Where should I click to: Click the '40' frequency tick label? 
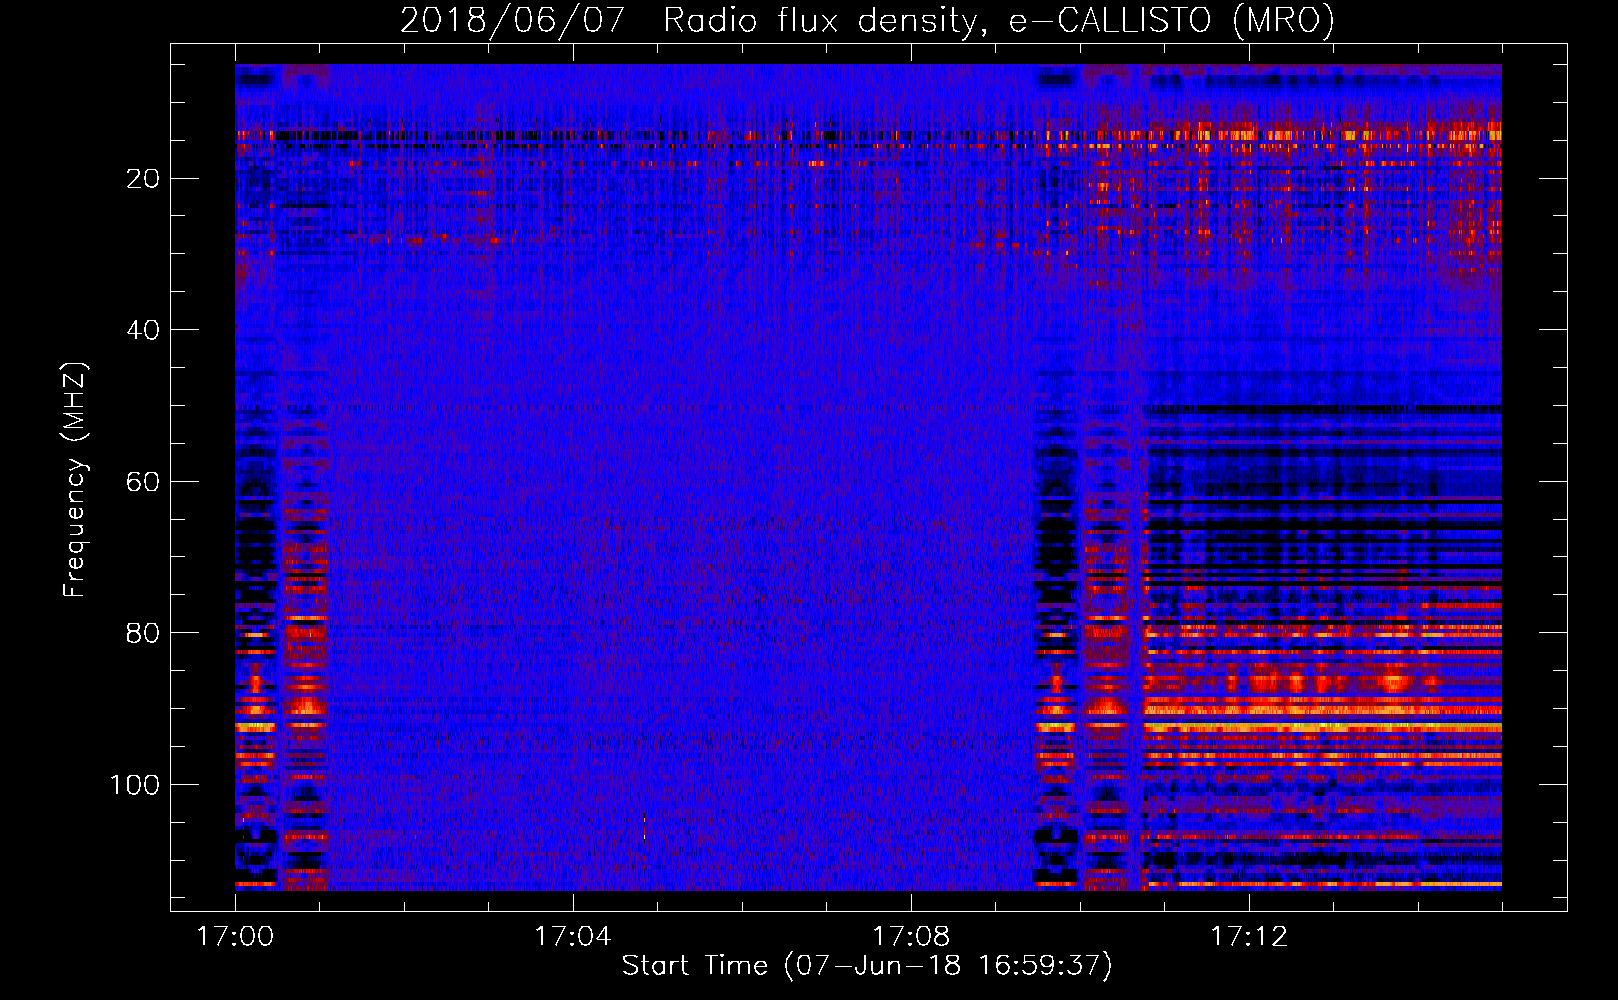pyautogui.click(x=143, y=330)
